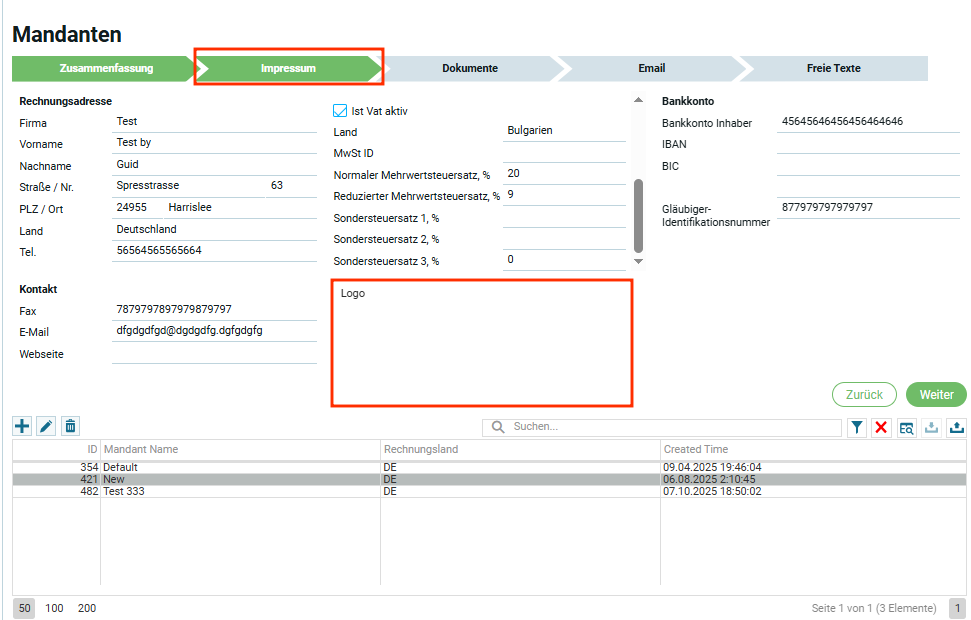Open the Land dropdown showing Bulgarien

pyautogui.click(x=564, y=131)
